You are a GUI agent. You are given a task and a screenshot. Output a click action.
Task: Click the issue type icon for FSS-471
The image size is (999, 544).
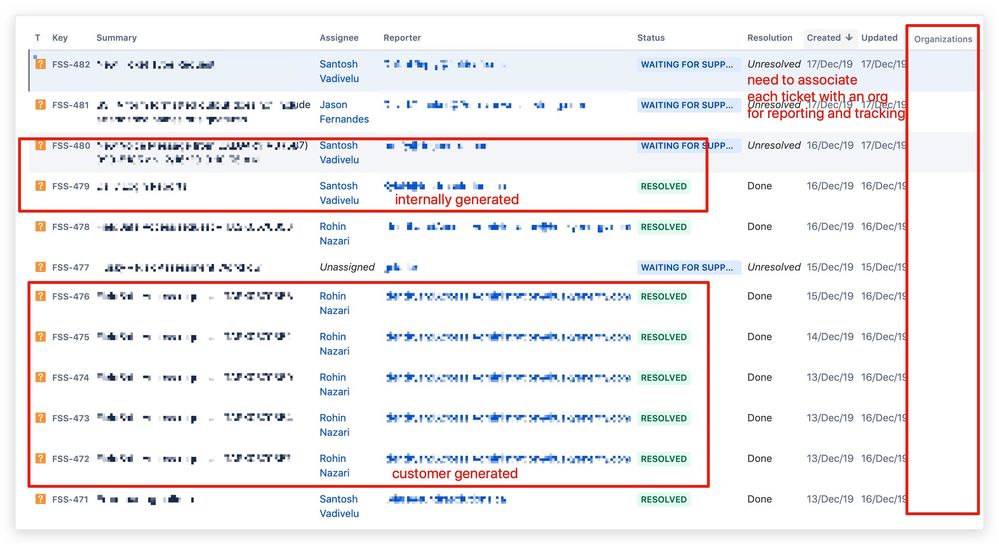pyautogui.click(x=40, y=499)
